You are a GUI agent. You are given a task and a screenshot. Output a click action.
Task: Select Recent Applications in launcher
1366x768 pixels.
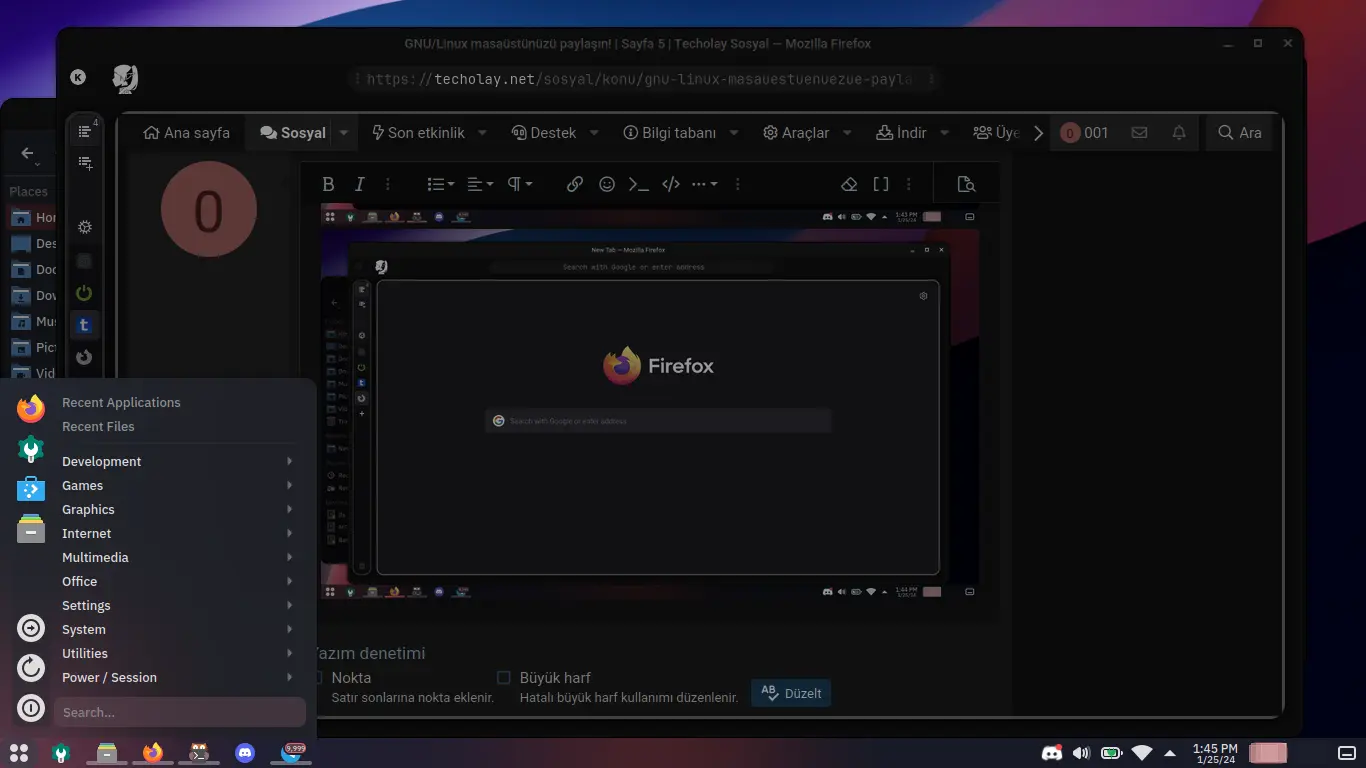[x=121, y=402]
